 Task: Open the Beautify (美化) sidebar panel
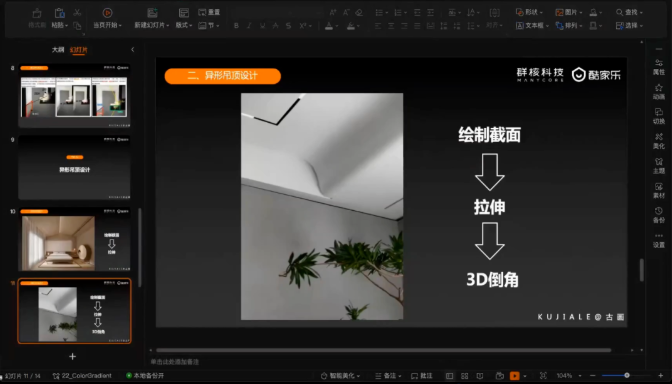(659, 141)
